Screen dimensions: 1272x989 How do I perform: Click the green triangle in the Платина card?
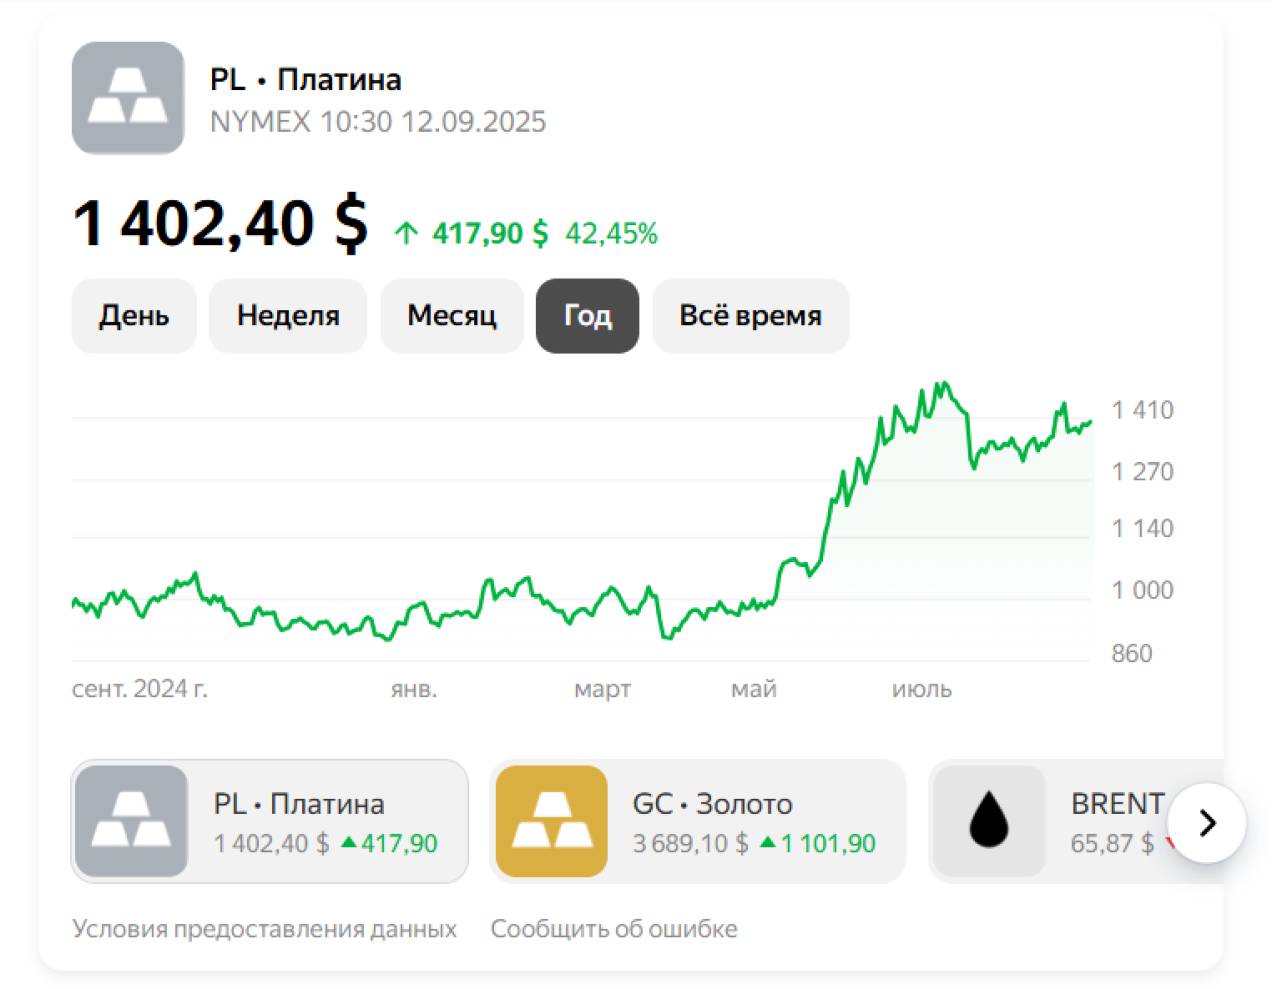[x=349, y=843]
